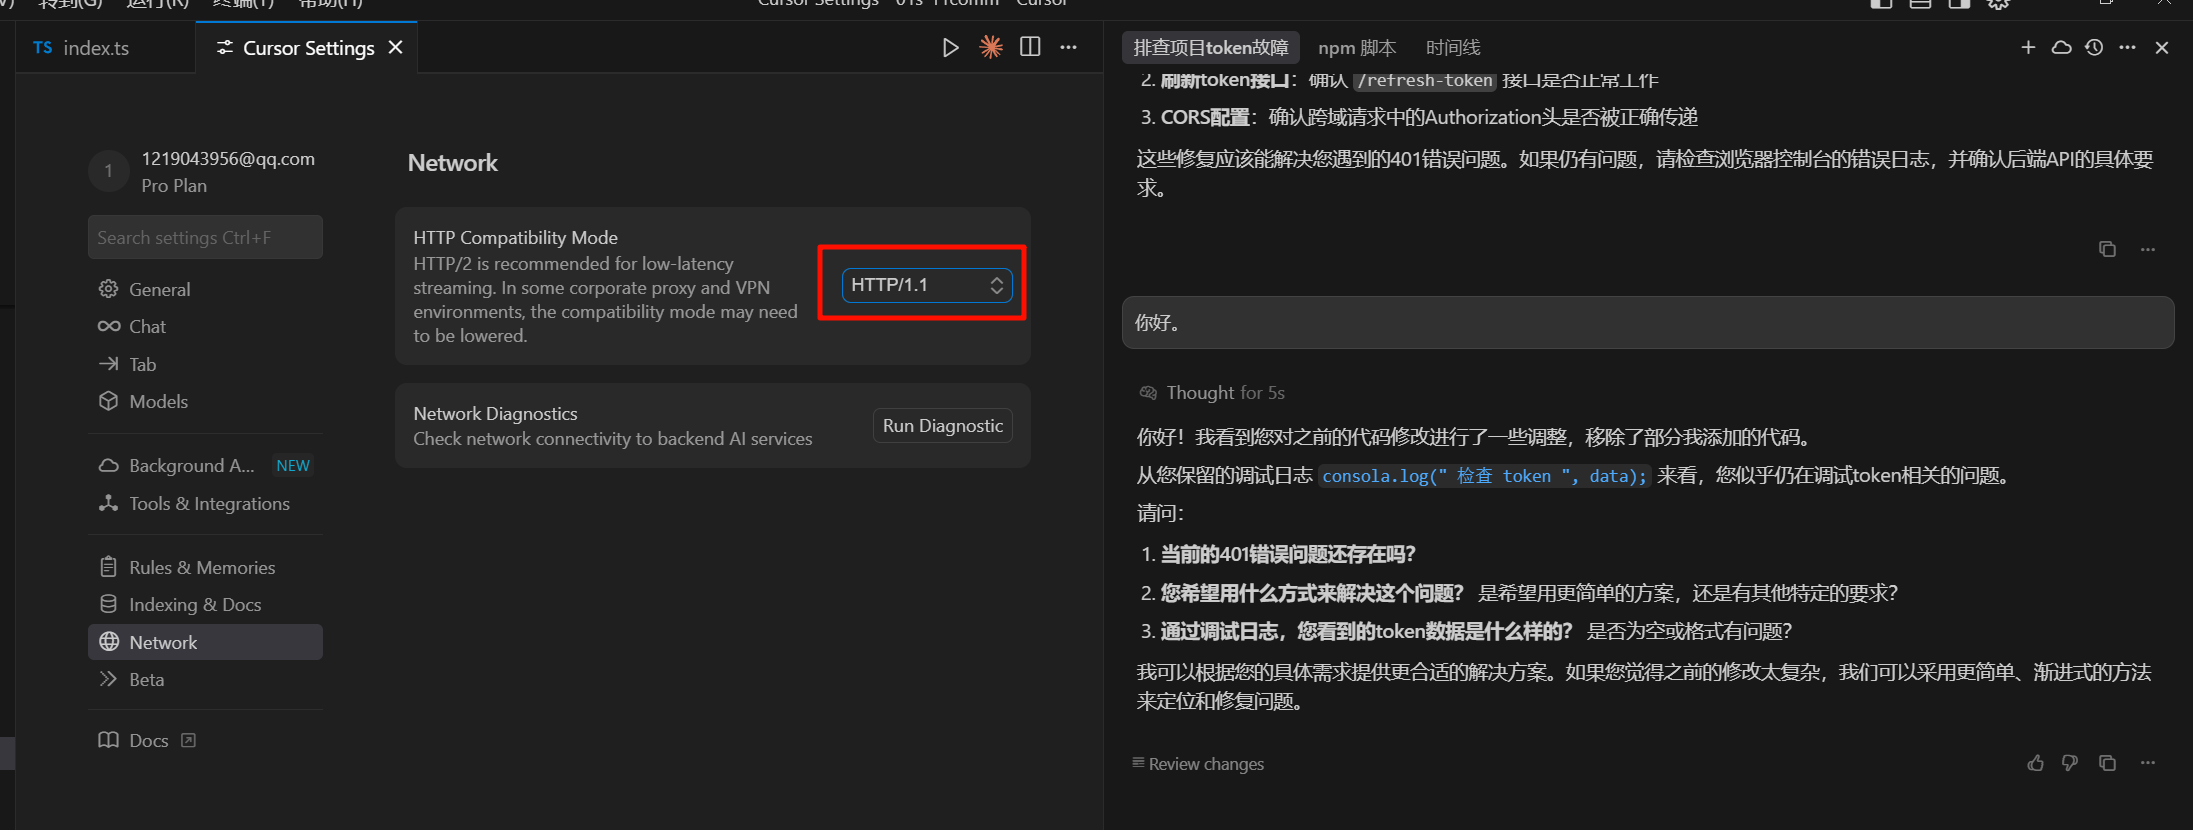Click the Review changes link
The width and height of the screenshot is (2193, 830).
point(1198,764)
